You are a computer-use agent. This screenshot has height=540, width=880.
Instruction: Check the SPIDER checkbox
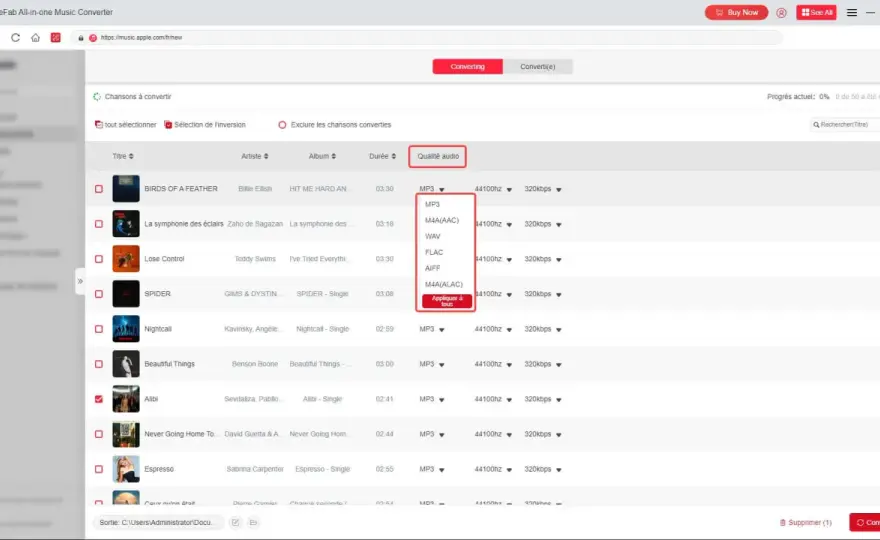pyautogui.click(x=99, y=294)
